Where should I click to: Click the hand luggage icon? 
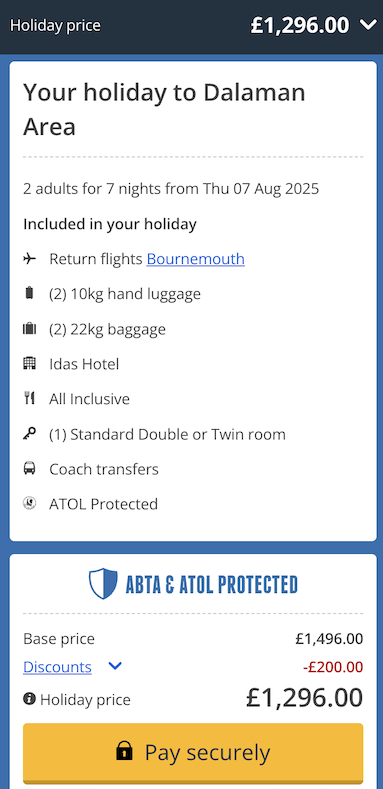[x=30, y=293]
